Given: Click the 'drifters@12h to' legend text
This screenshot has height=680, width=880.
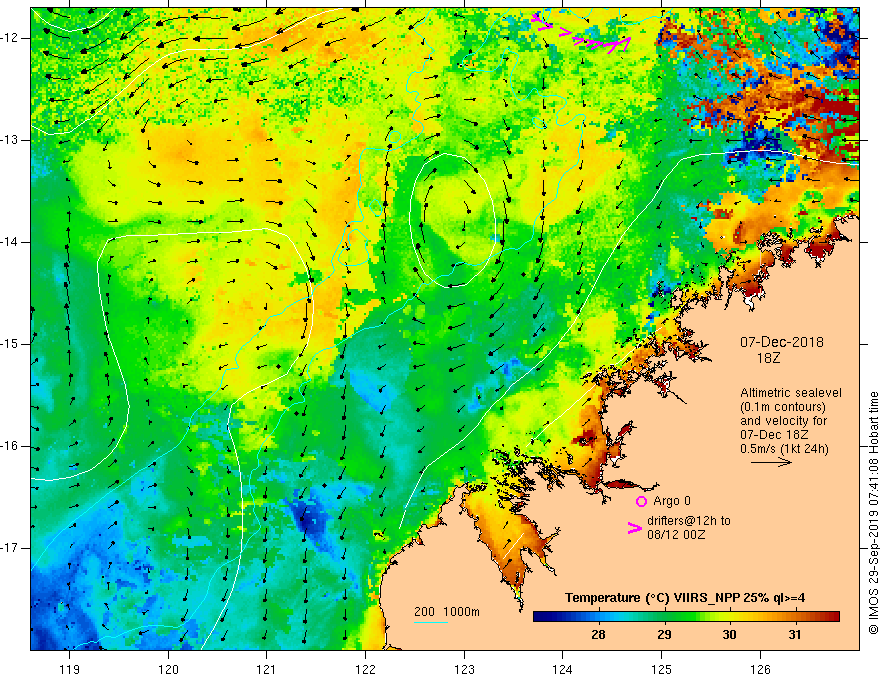Looking at the screenshot, I should coord(689,521).
